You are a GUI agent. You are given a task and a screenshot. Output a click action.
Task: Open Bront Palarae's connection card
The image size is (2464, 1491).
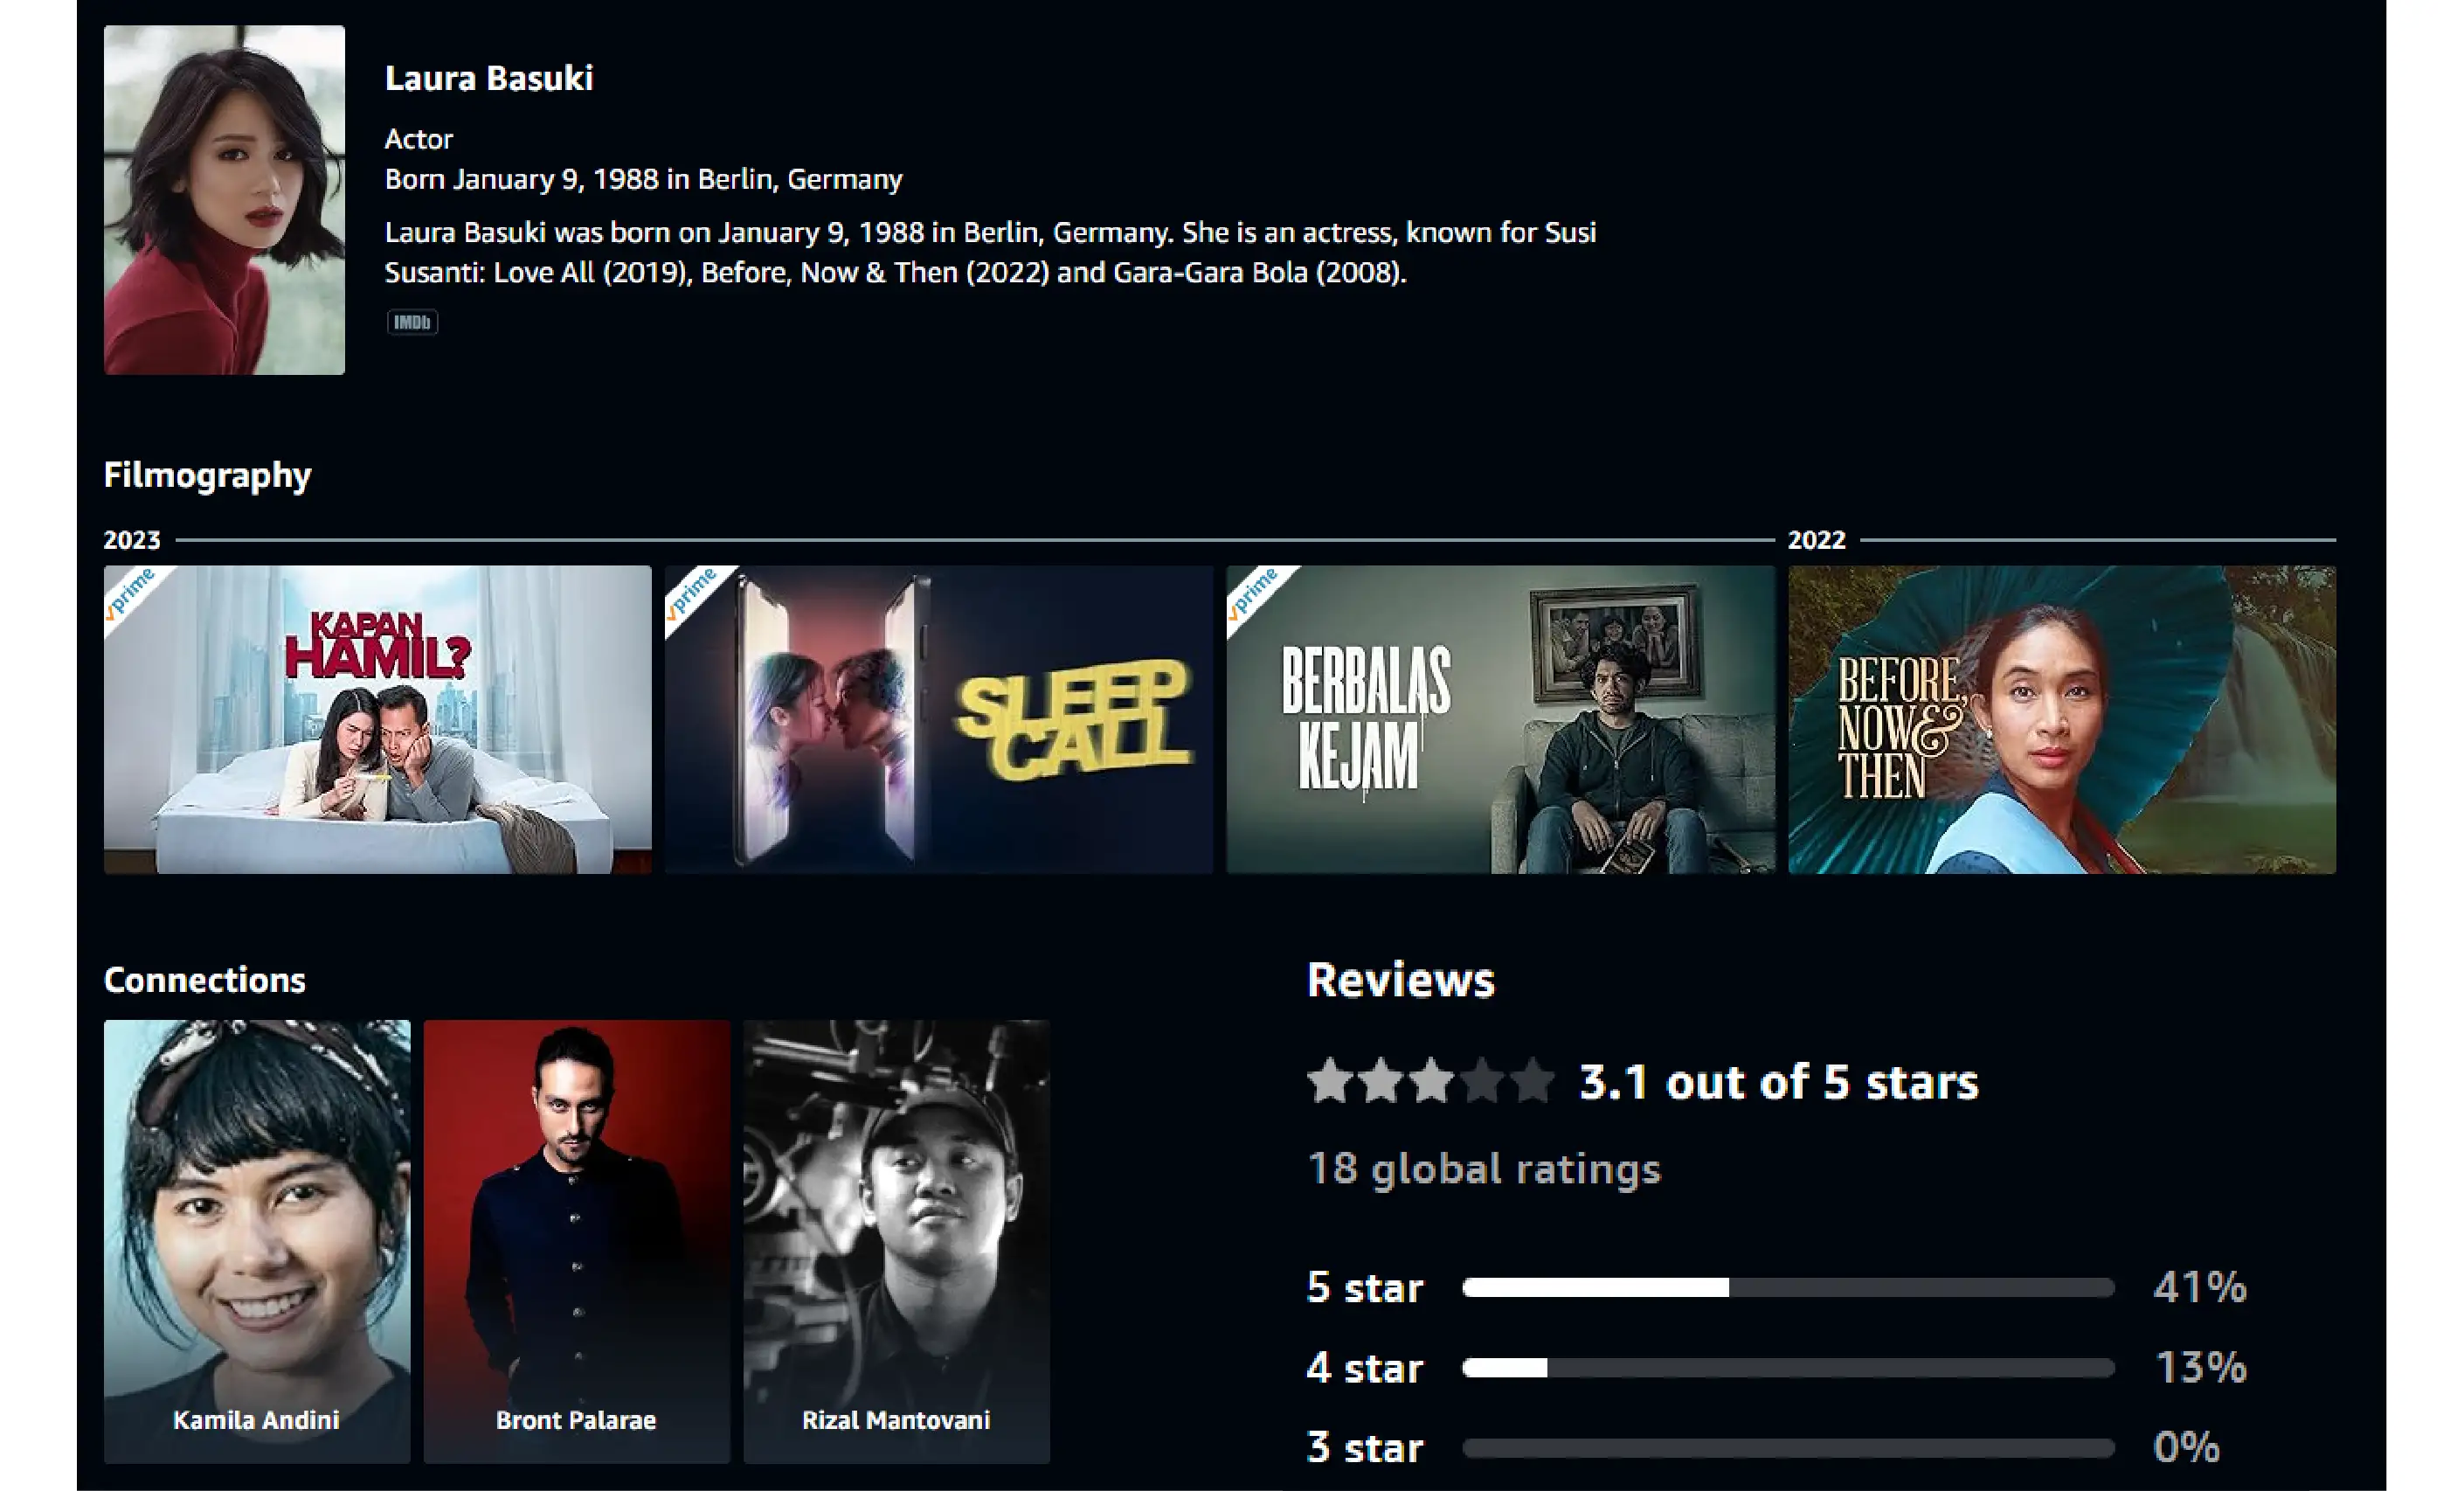pos(577,1241)
